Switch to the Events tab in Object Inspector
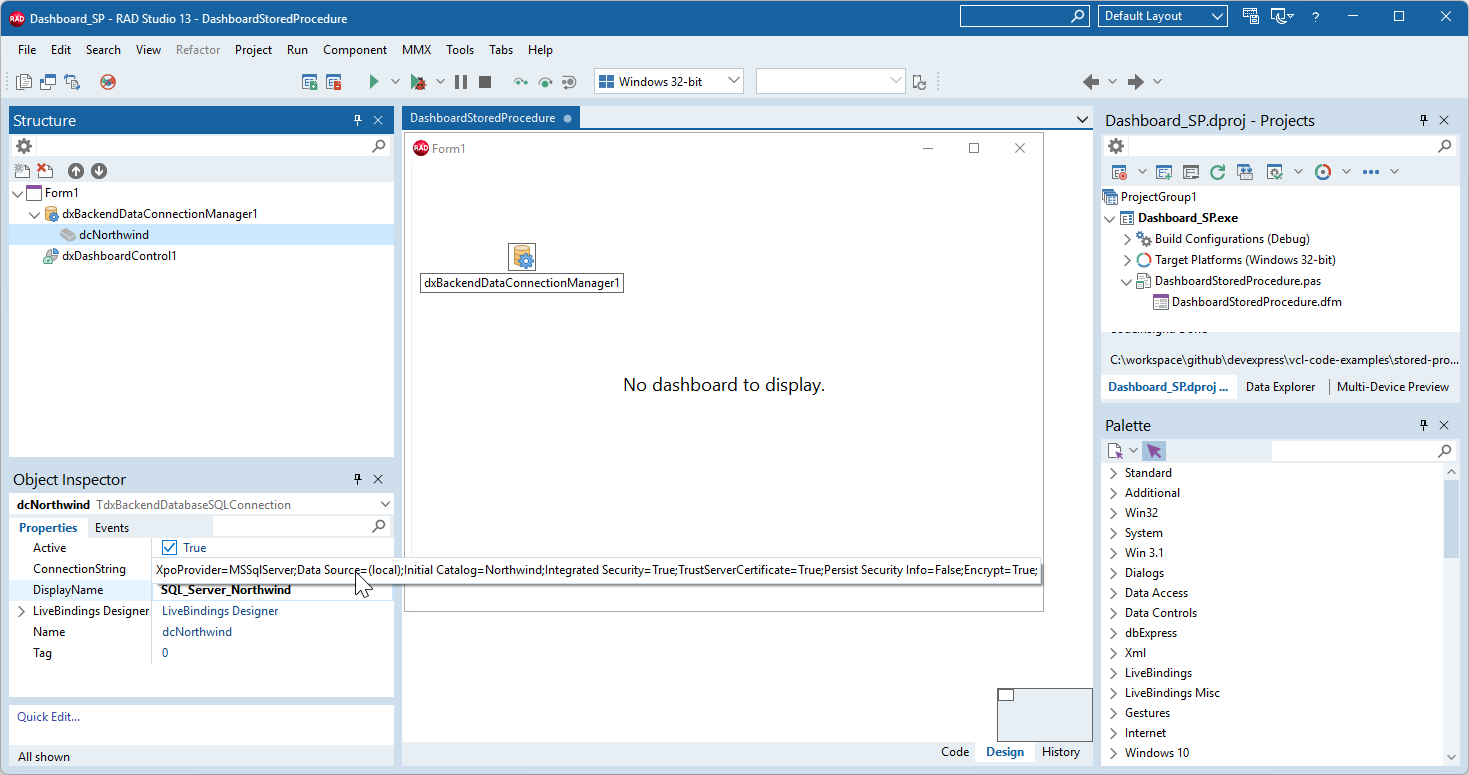Viewport: 1469px width, 775px height. click(x=111, y=528)
